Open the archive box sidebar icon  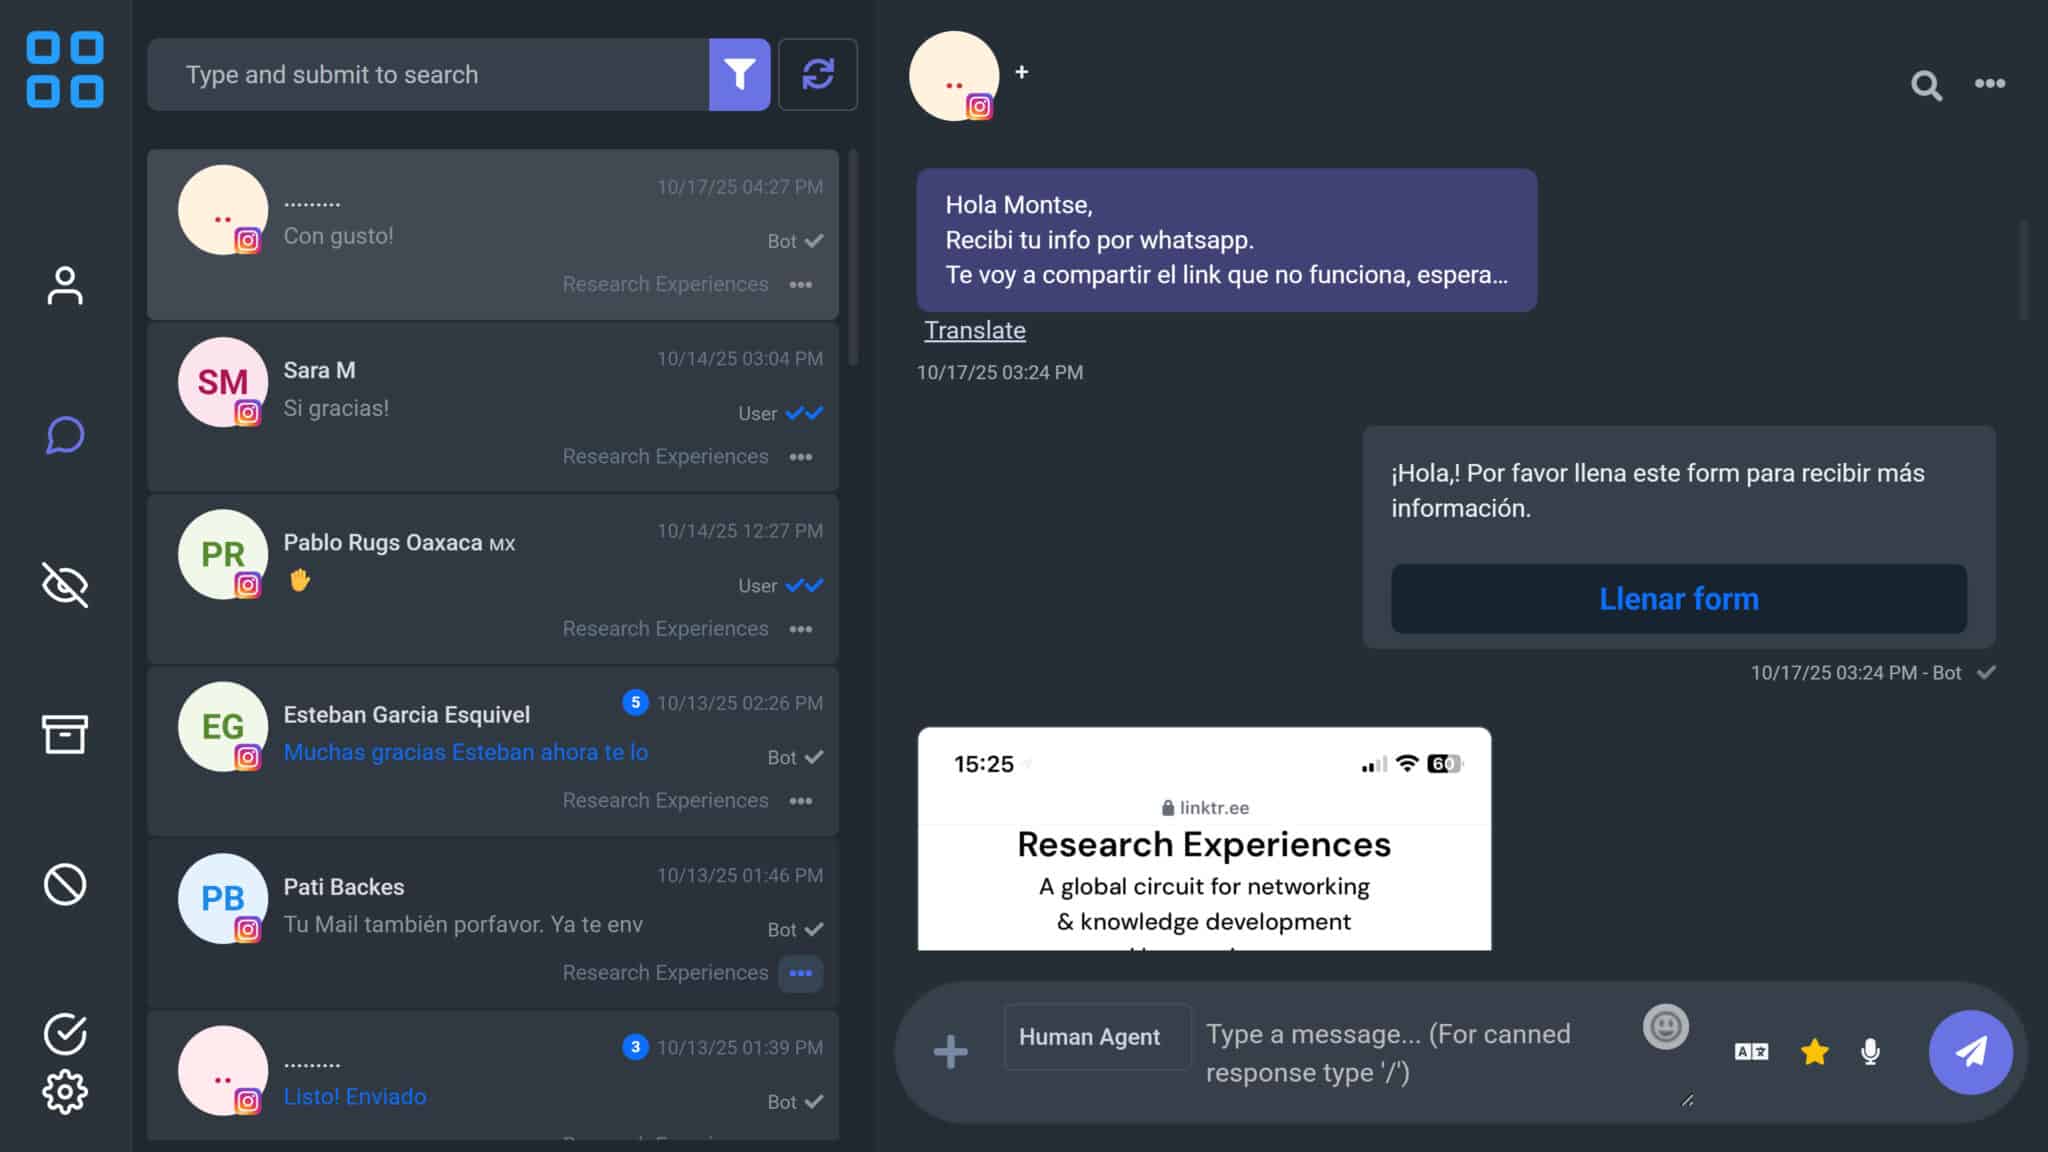point(65,734)
